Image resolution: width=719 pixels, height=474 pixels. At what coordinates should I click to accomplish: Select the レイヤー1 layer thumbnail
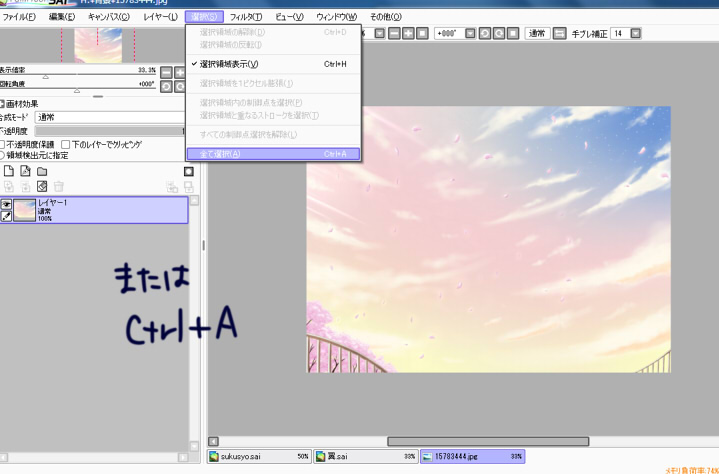[x=24, y=210]
